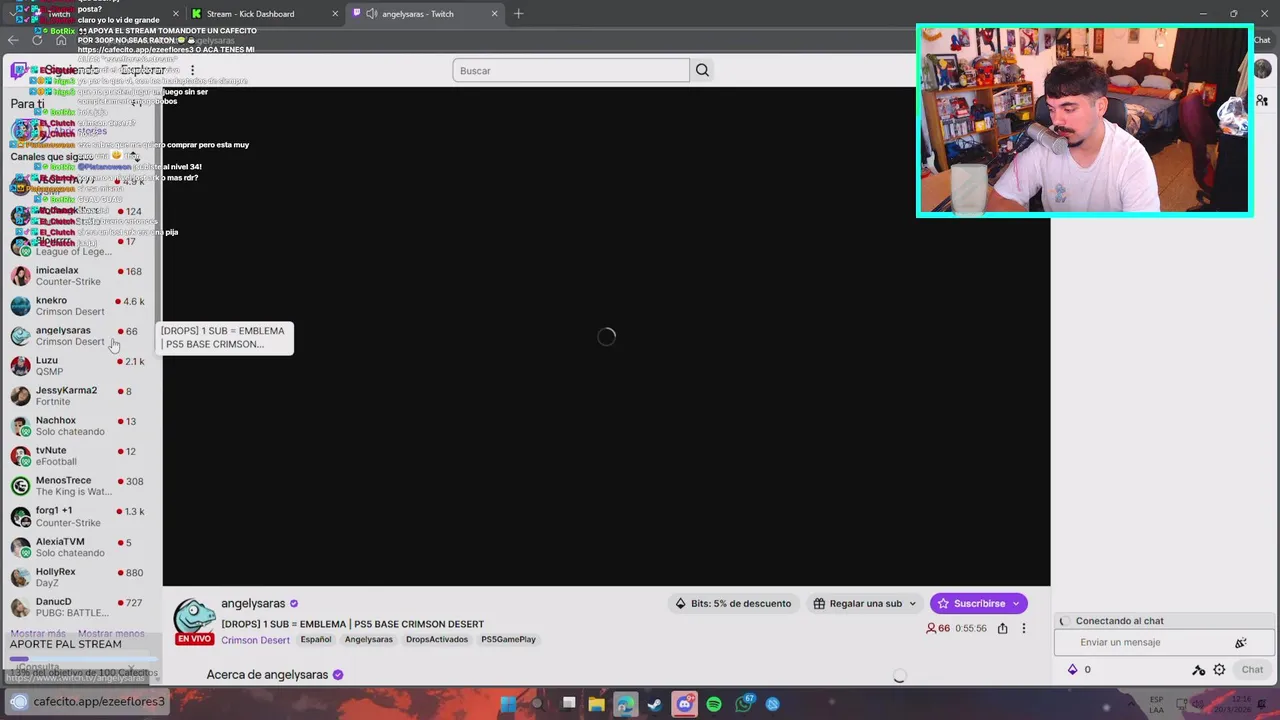Open imicaelax channel in sidebar
This screenshot has width=1280, height=720.
coord(80,276)
